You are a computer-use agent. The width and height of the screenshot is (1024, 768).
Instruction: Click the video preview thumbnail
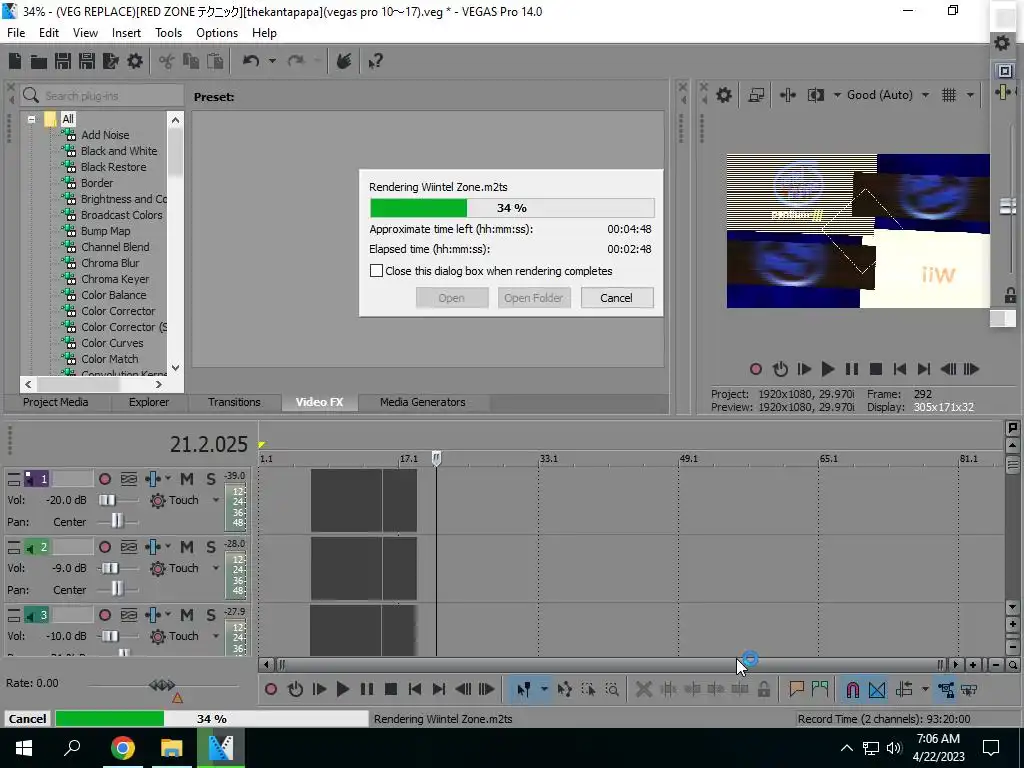[858, 231]
